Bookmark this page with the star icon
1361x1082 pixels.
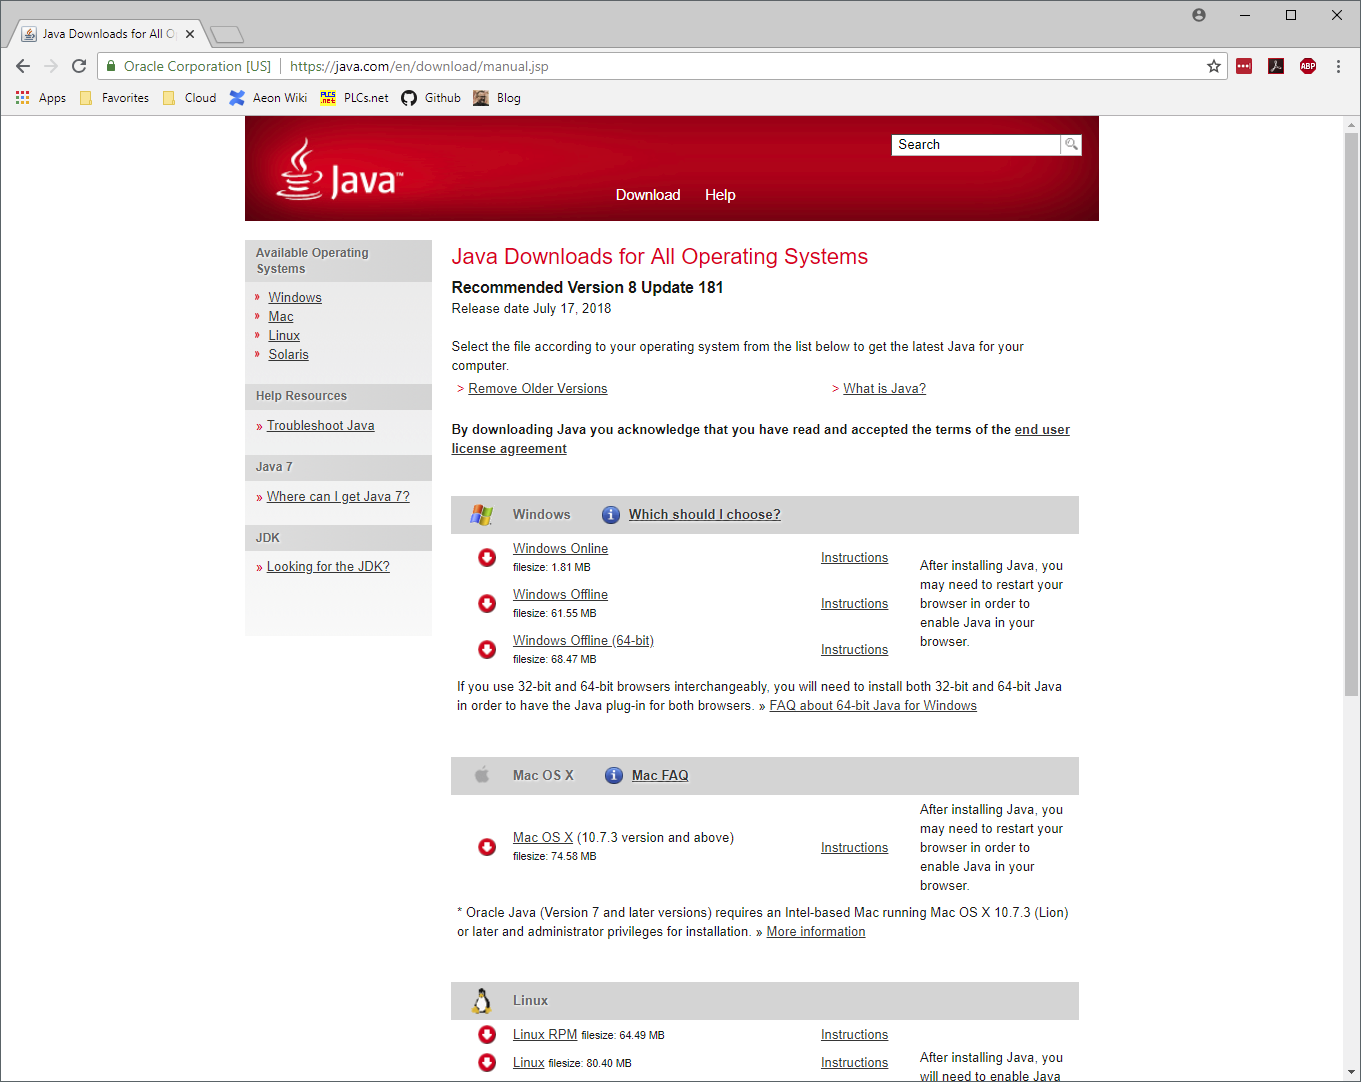(x=1214, y=66)
